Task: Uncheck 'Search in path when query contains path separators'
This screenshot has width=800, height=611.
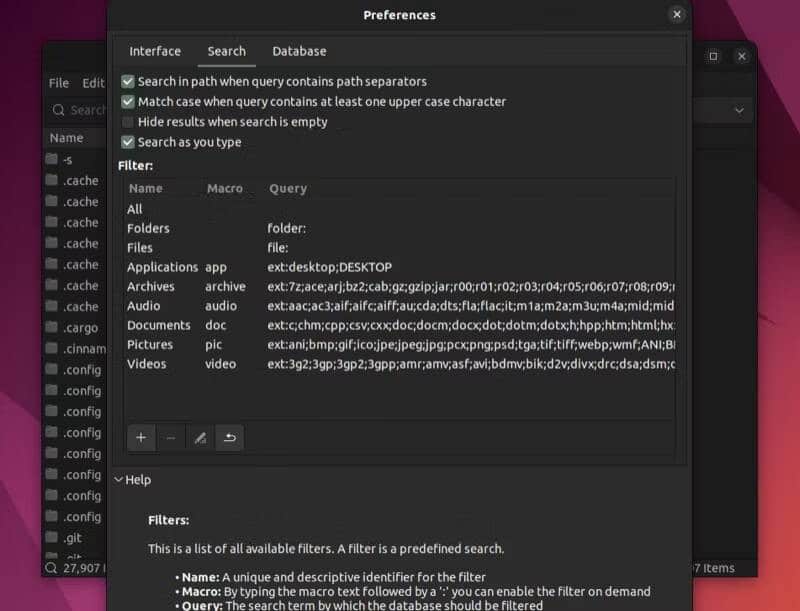Action: coord(128,82)
